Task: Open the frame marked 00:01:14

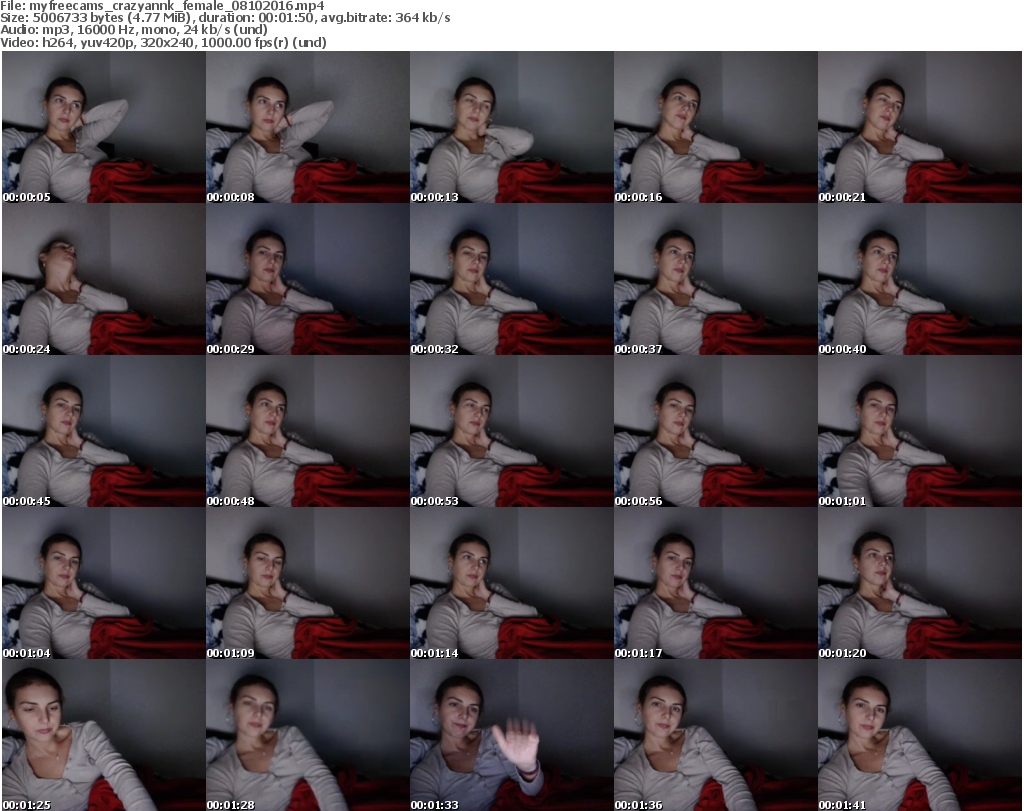Action: [511, 584]
